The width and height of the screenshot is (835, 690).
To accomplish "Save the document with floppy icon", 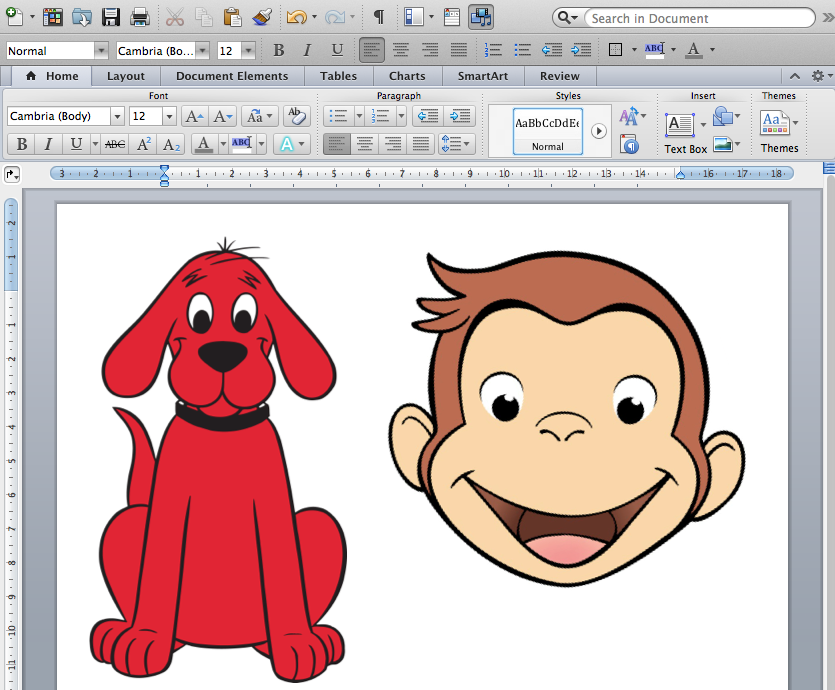I will 111,17.
